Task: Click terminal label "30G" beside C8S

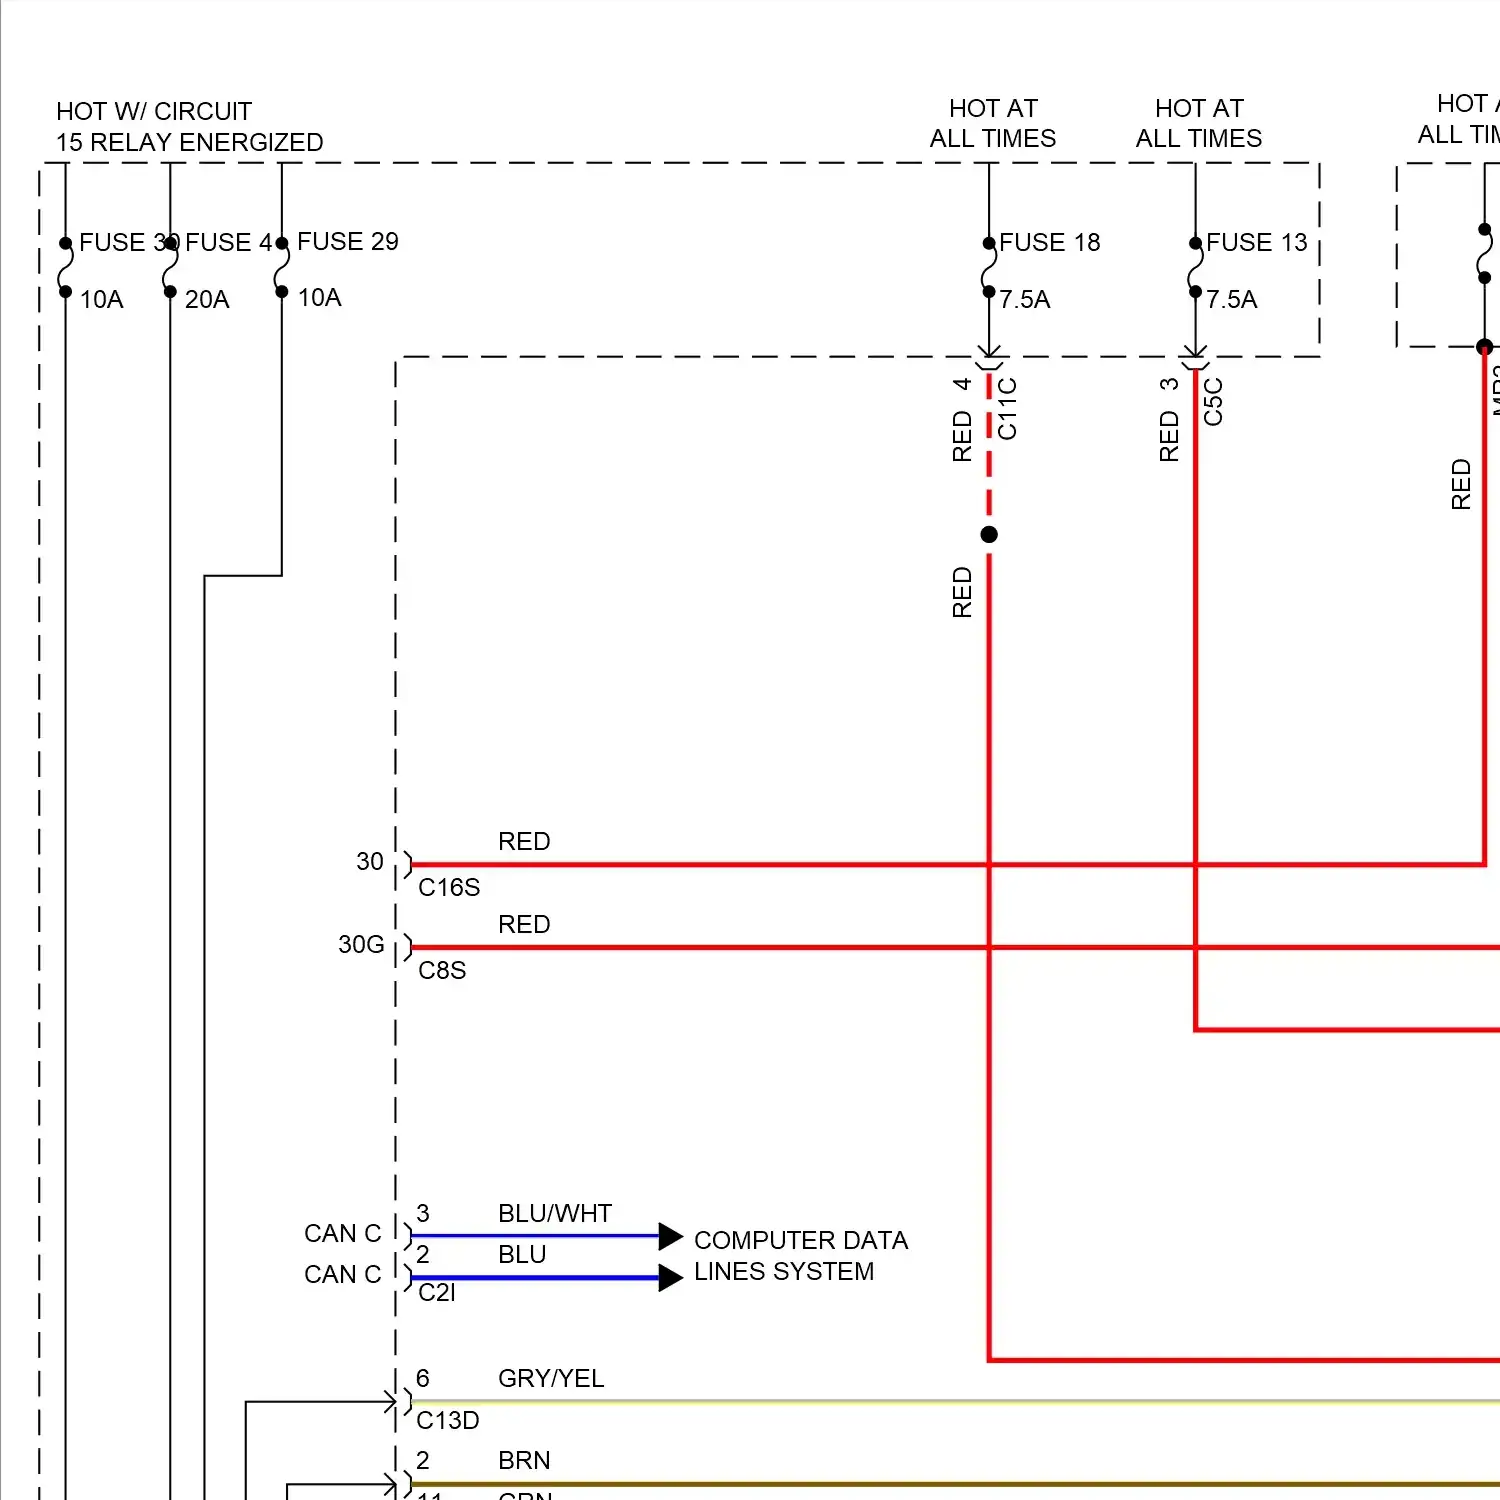Action: [x=361, y=944]
